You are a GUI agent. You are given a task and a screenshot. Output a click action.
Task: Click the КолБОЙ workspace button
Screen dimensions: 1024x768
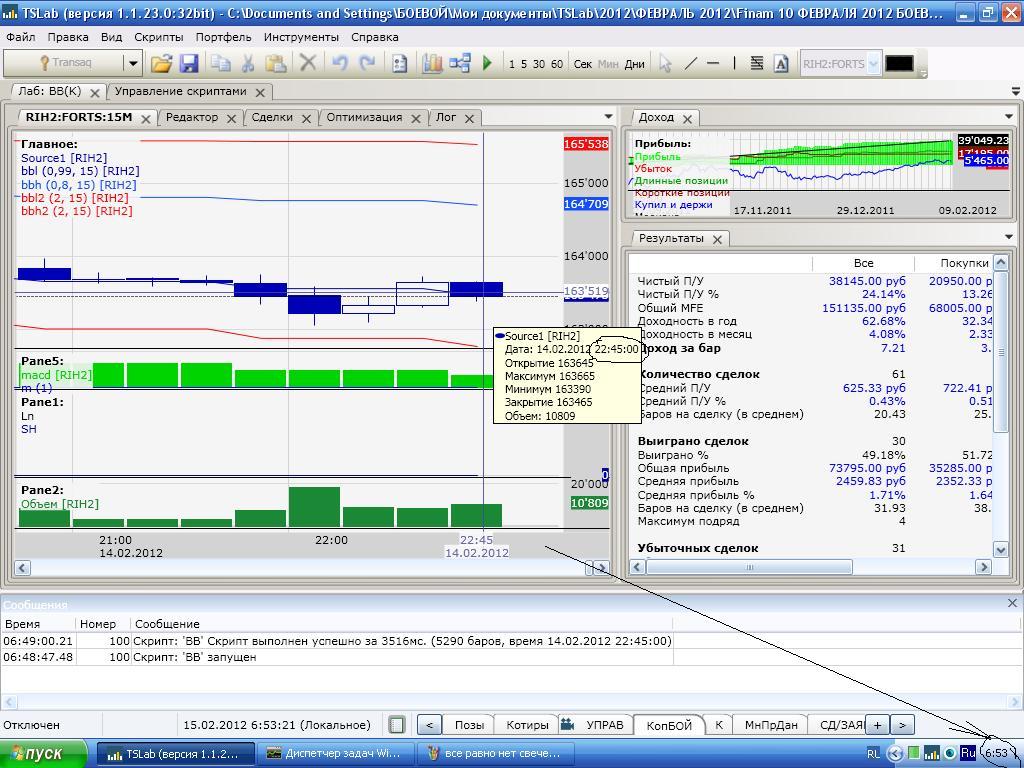pyautogui.click(x=668, y=725)
